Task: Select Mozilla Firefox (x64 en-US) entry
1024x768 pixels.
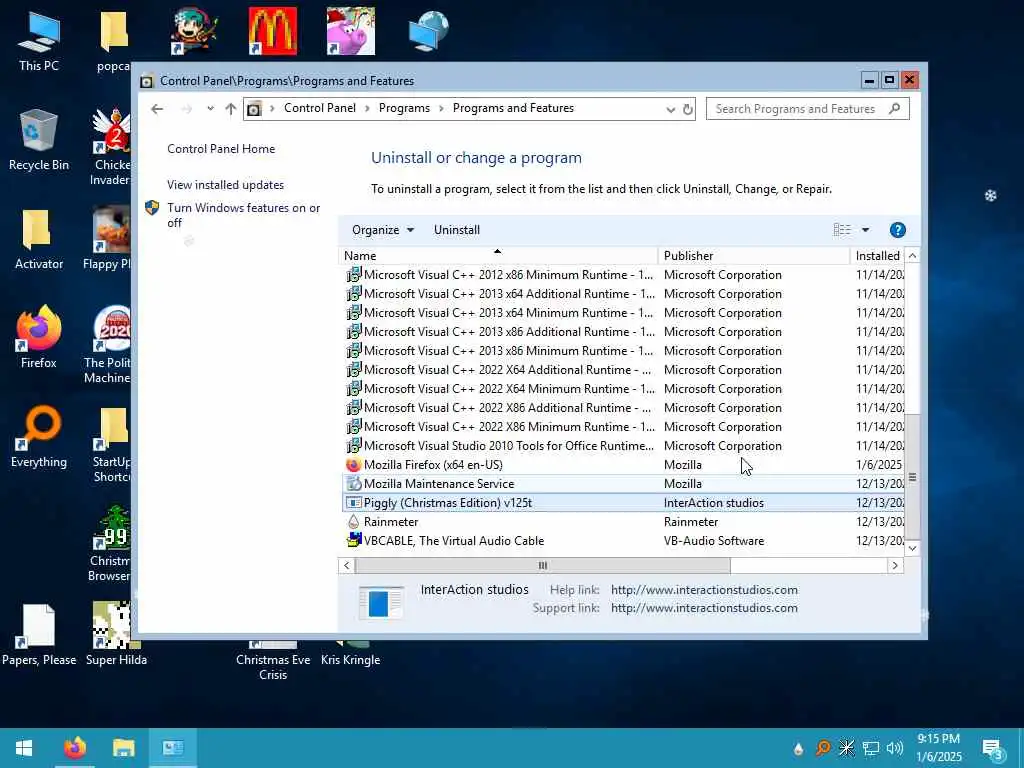Action: [x=624, y=465]
